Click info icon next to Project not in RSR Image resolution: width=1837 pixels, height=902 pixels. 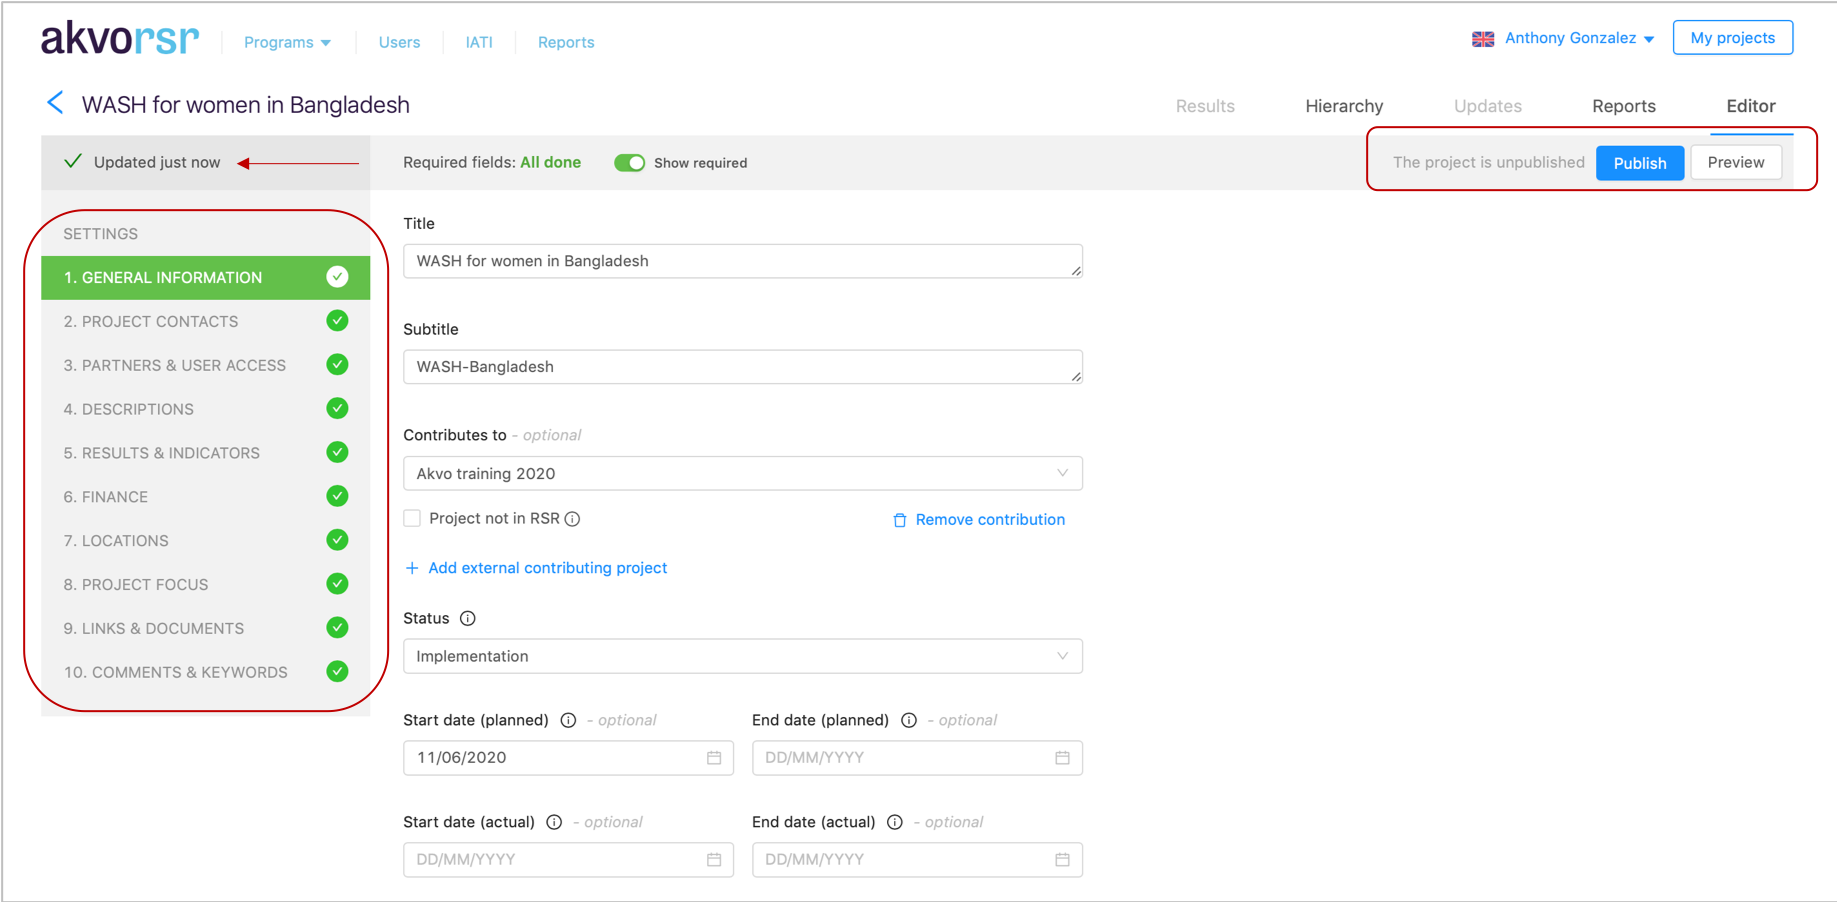[573, 519]
